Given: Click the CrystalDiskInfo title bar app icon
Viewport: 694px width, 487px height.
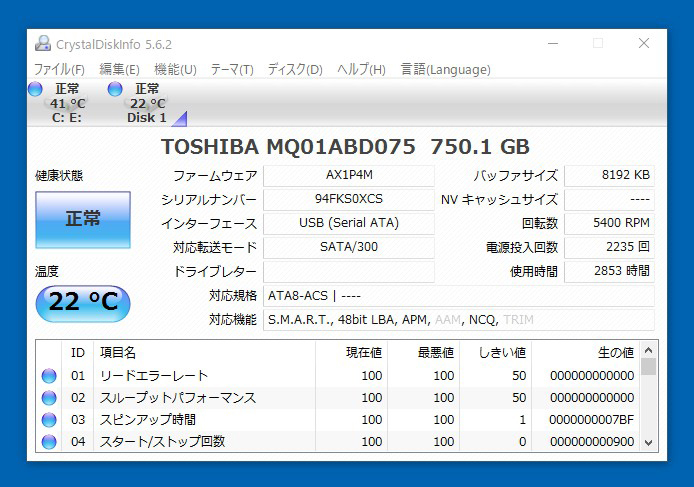Looking at the screenshot, I should (43, 44).
